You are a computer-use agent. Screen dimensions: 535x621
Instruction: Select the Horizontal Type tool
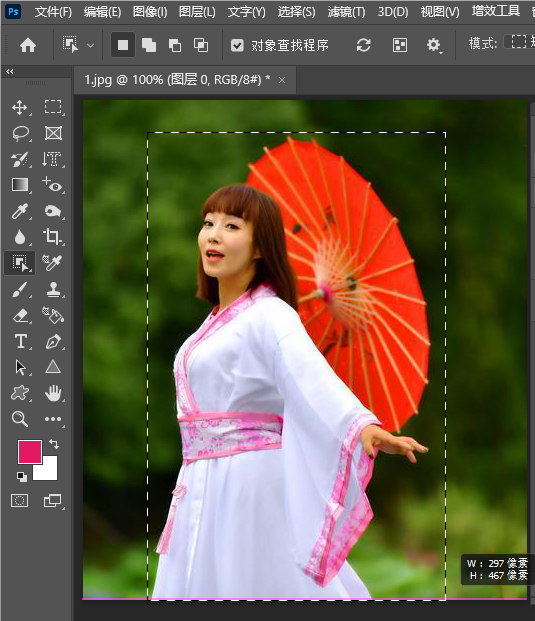tap(21, 341)
